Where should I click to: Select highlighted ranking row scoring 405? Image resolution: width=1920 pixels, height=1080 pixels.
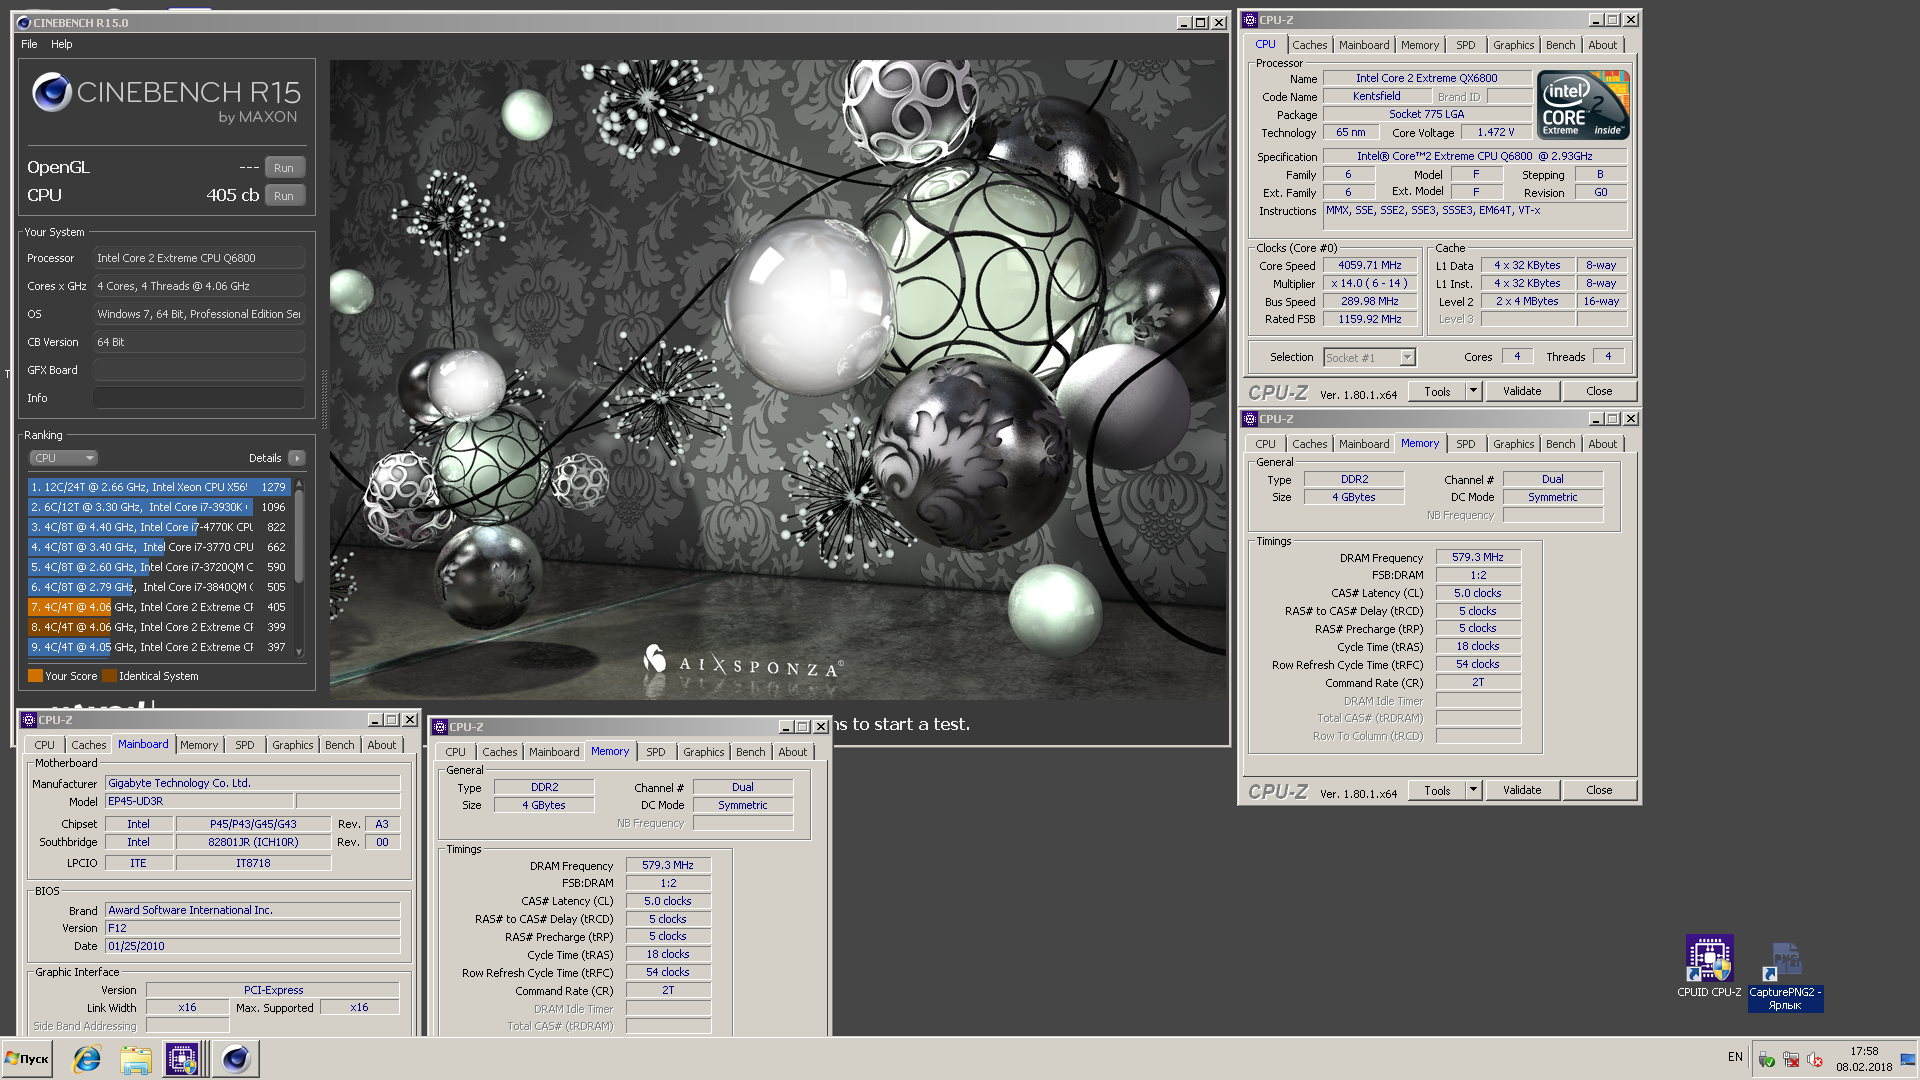pyautogui.click(x=159, y=607)
